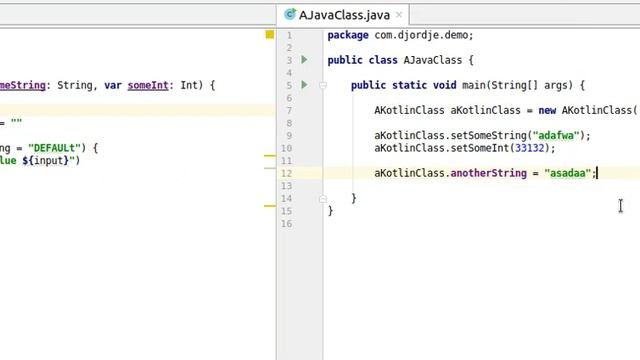Click the warning stripe mark beside line 11
Image resolution: width=640 pixels, height=360 pixels.
click(270, 168)
